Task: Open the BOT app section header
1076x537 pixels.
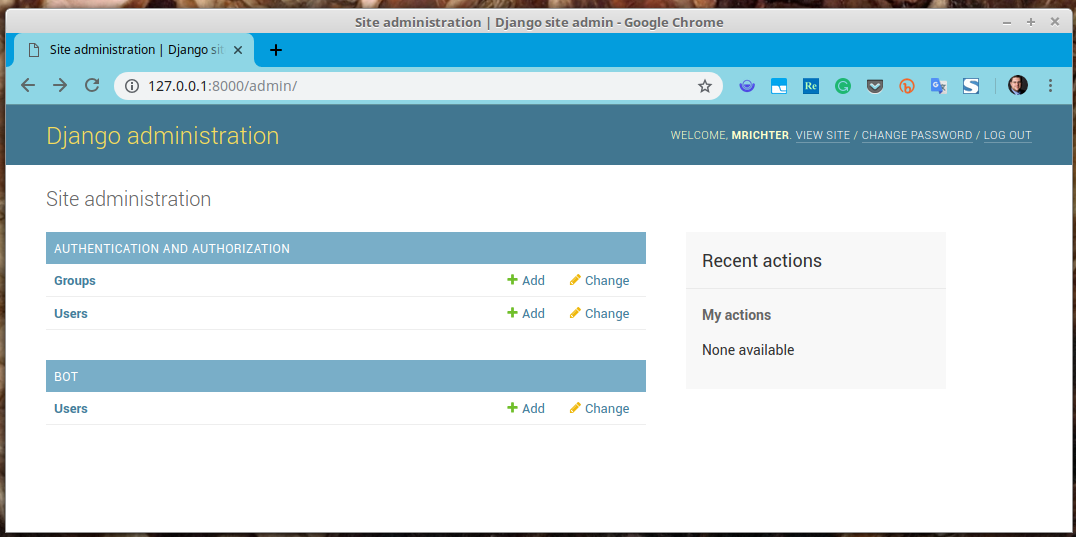Action: pos(66,377)
